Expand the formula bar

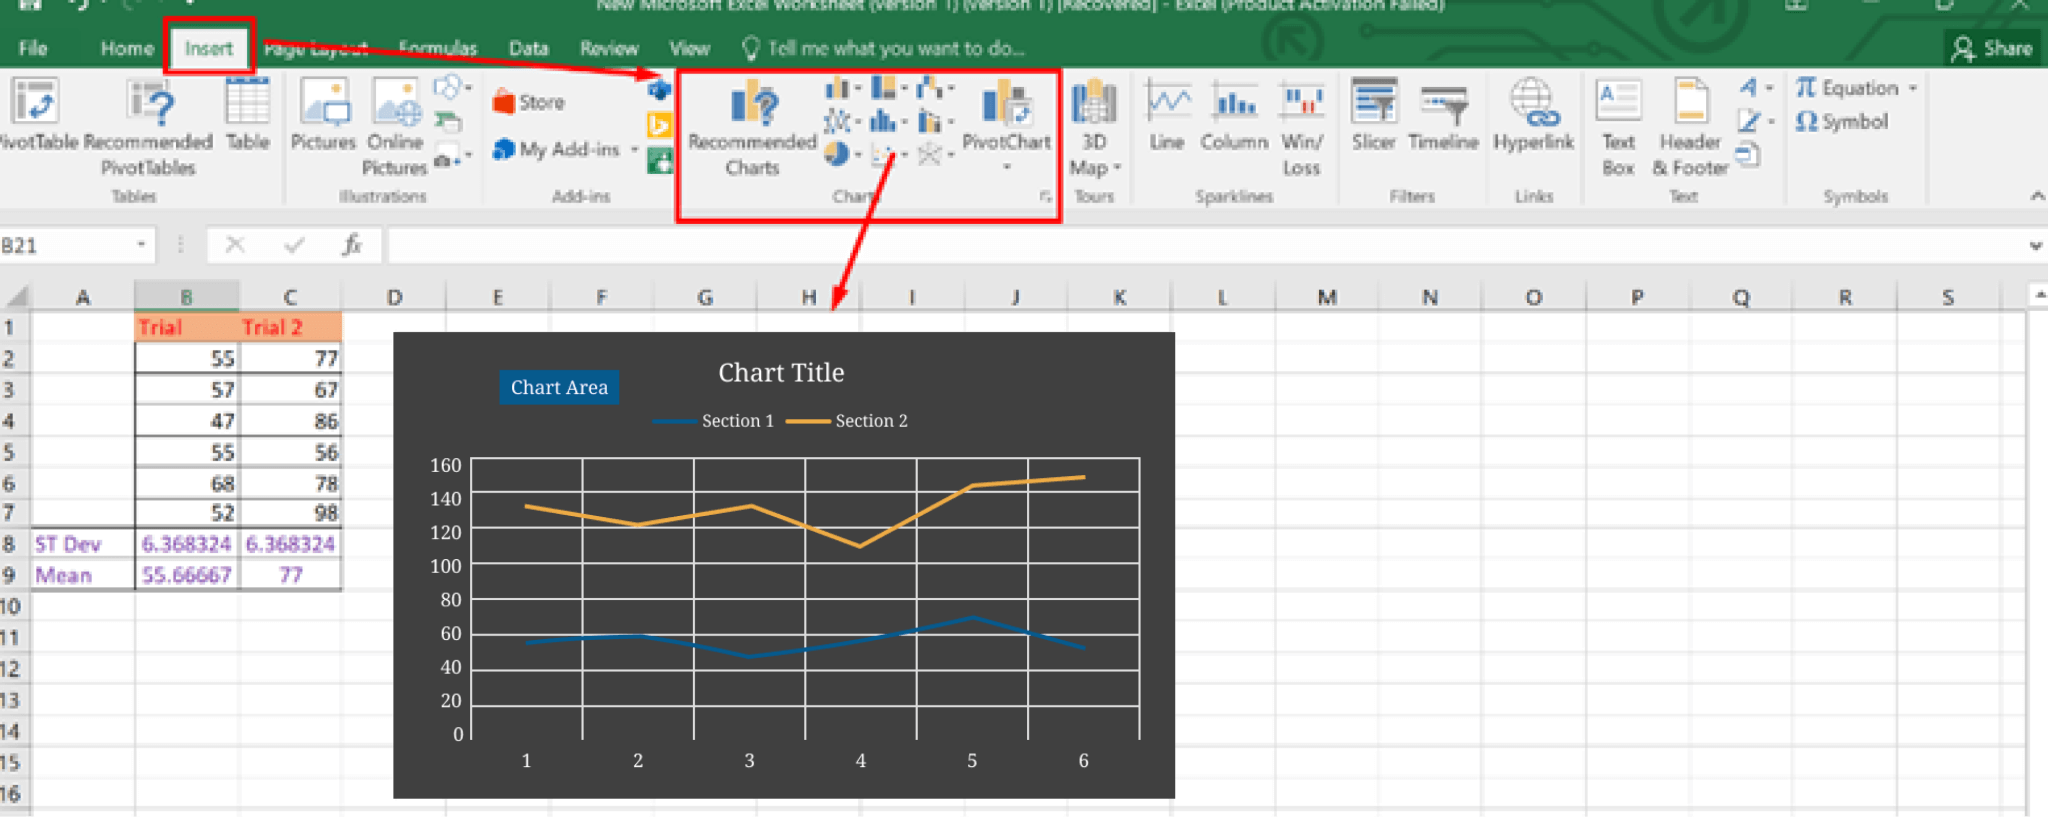[x=2035, y=245]
